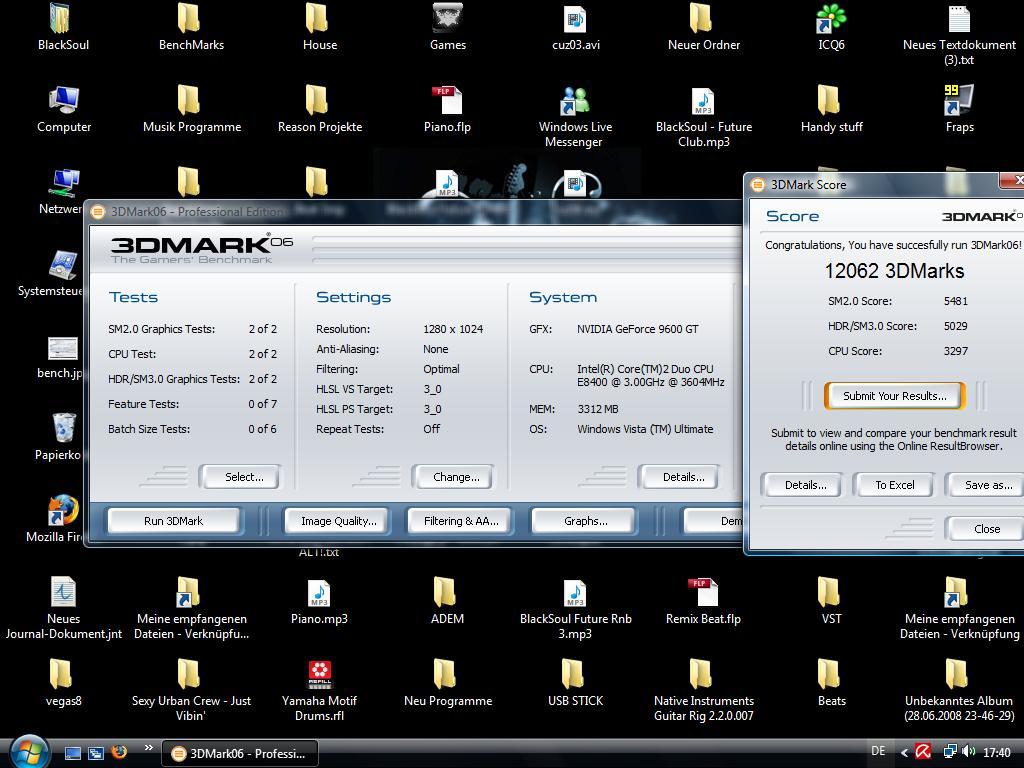The image size is (1024, 768).
Task: Click 3DMark06 taskbar button
Action: point(240,754)
